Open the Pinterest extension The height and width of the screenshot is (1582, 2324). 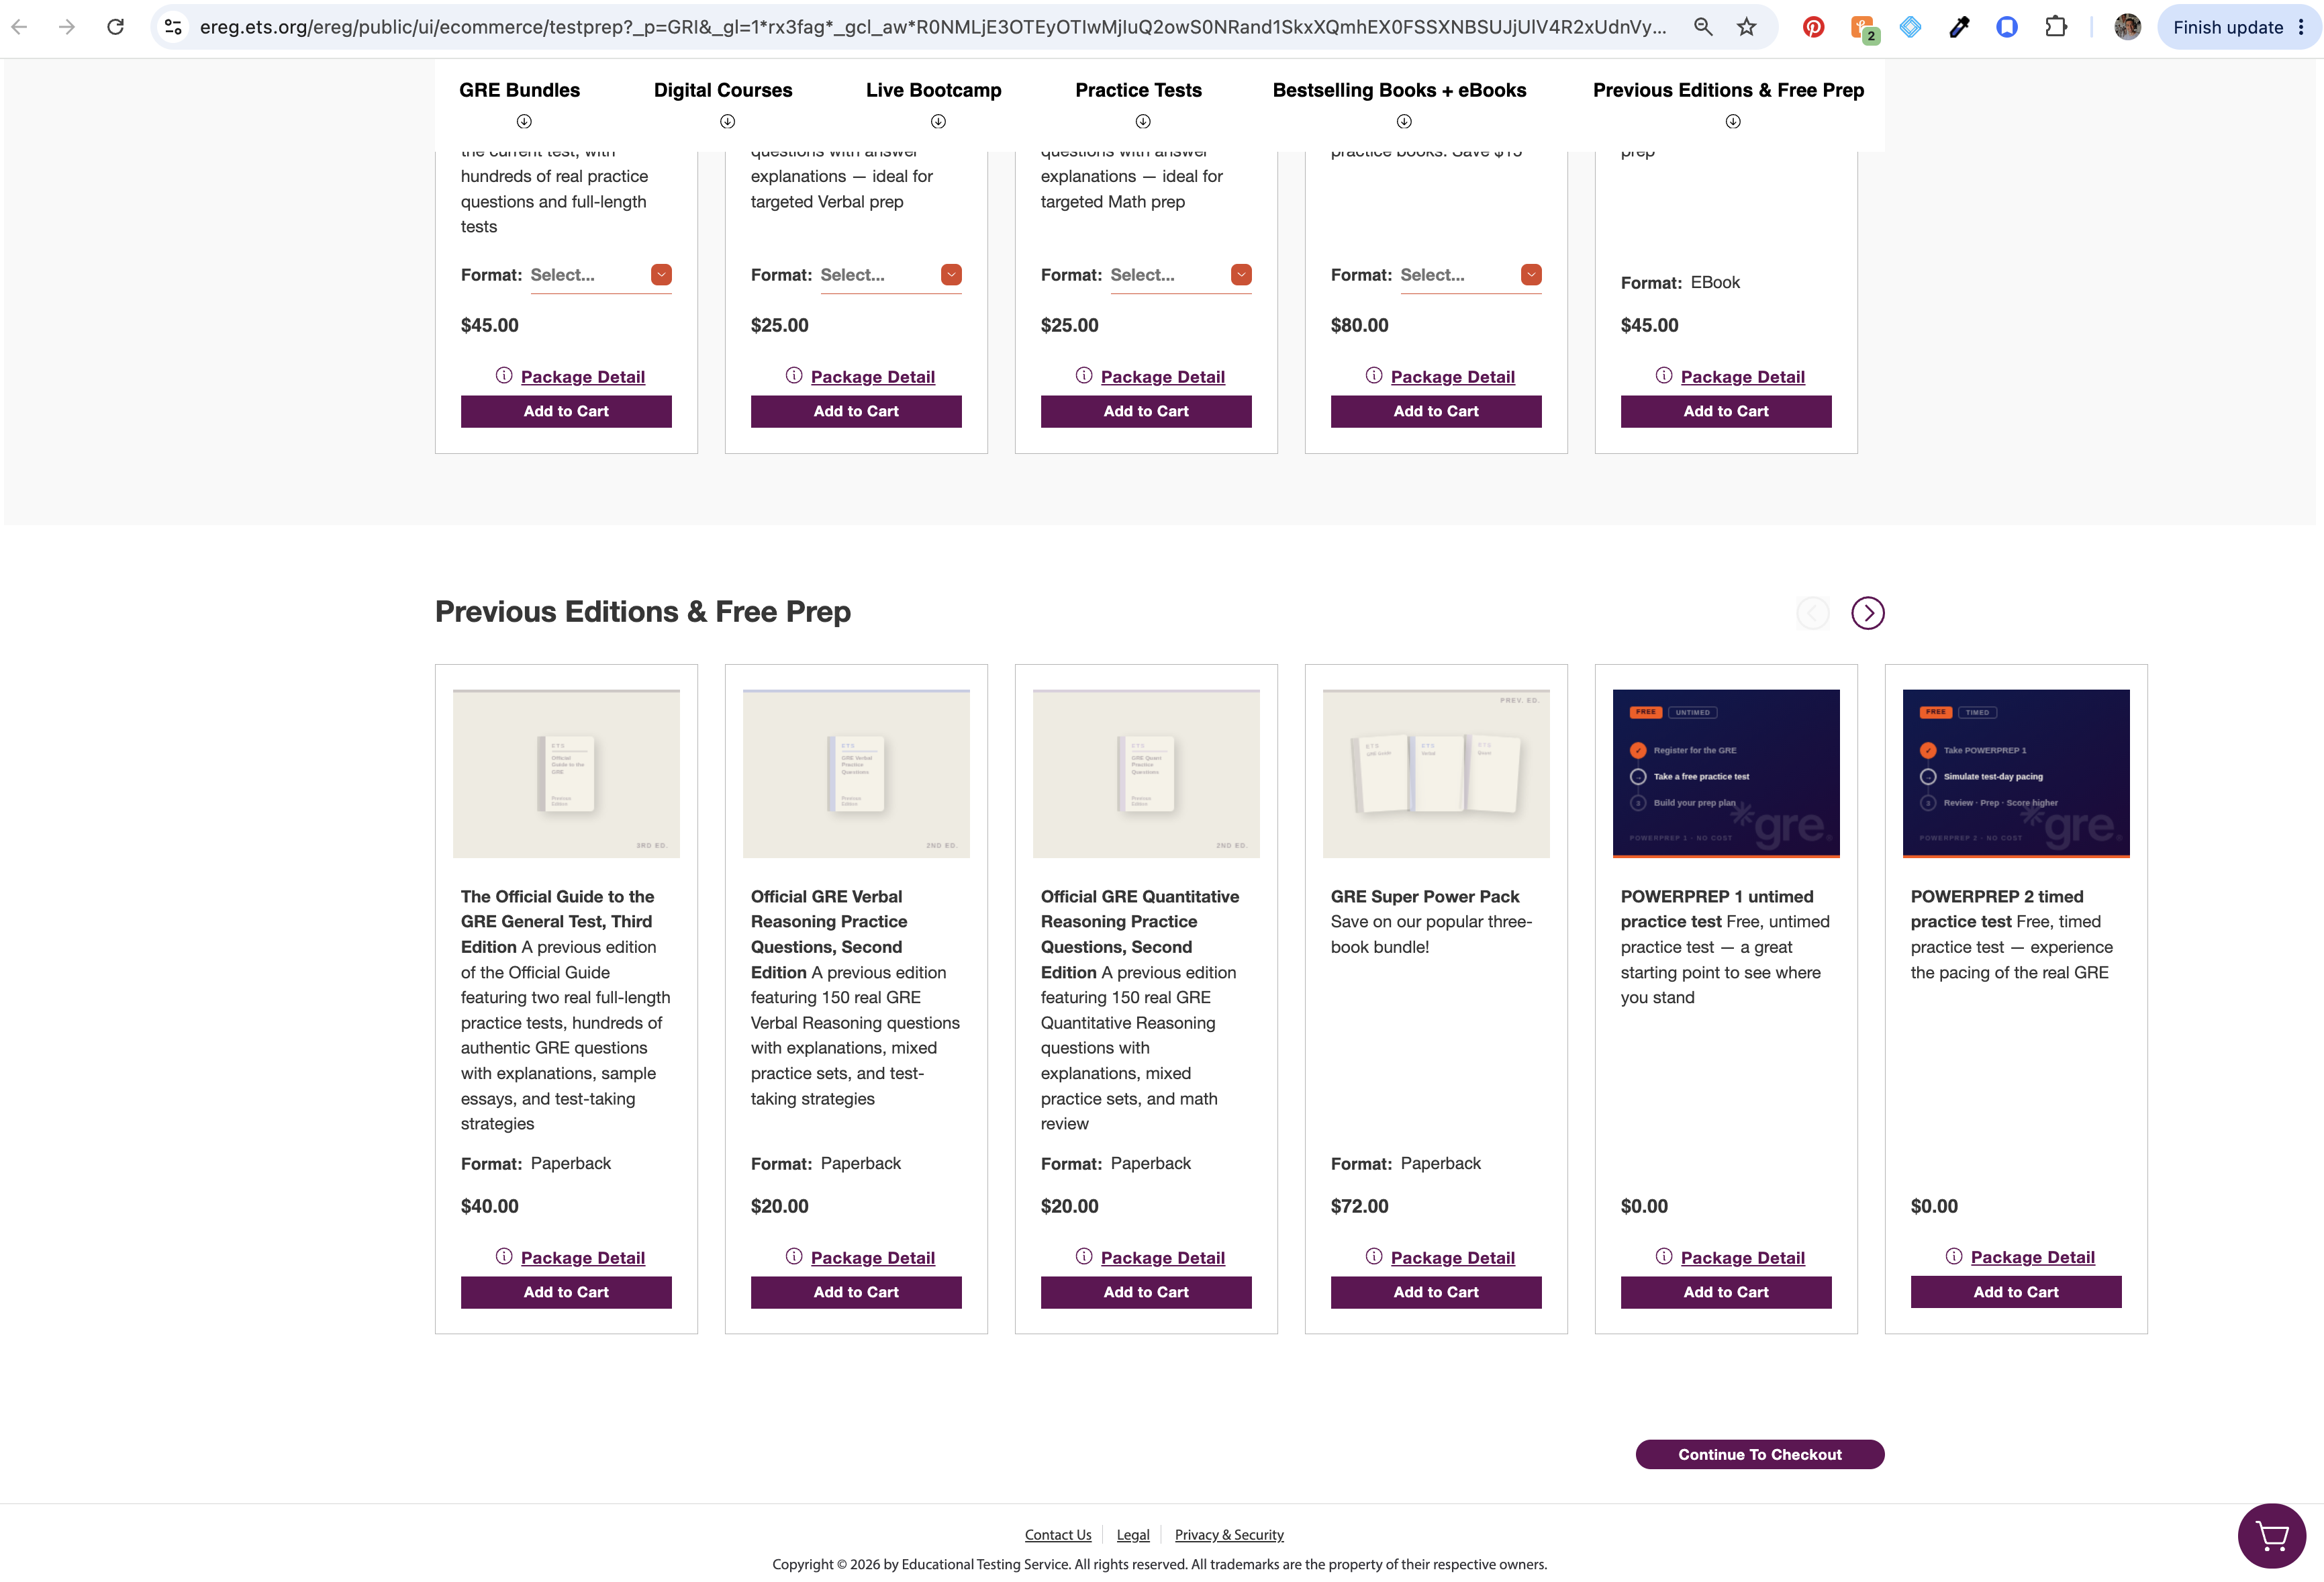pos(1813,27)
